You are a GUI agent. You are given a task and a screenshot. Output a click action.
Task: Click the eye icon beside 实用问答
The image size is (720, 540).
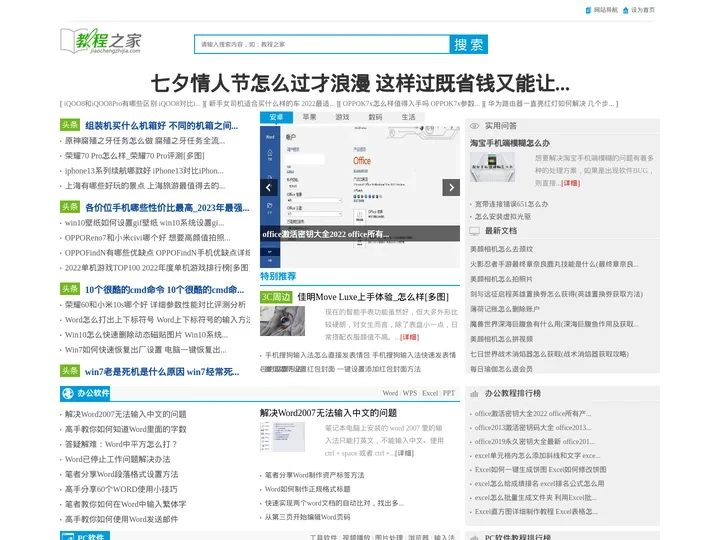point(474,126)
